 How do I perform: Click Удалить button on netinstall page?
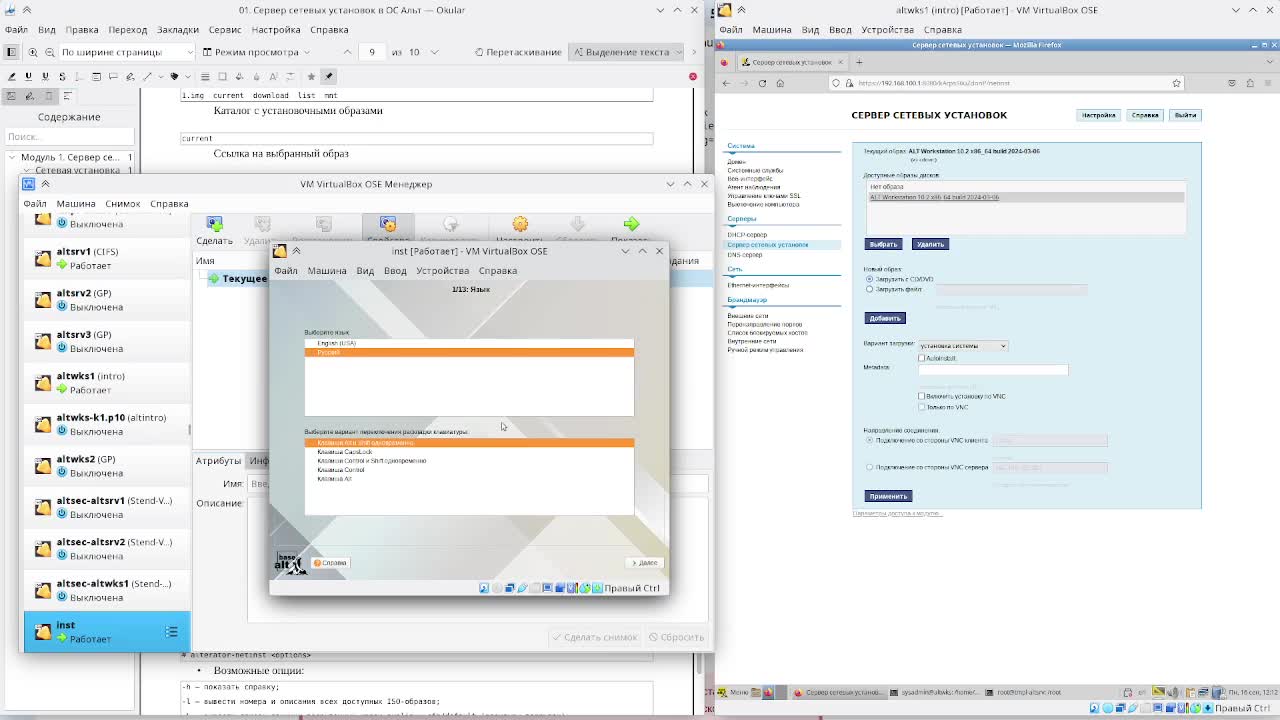point(930,244)
